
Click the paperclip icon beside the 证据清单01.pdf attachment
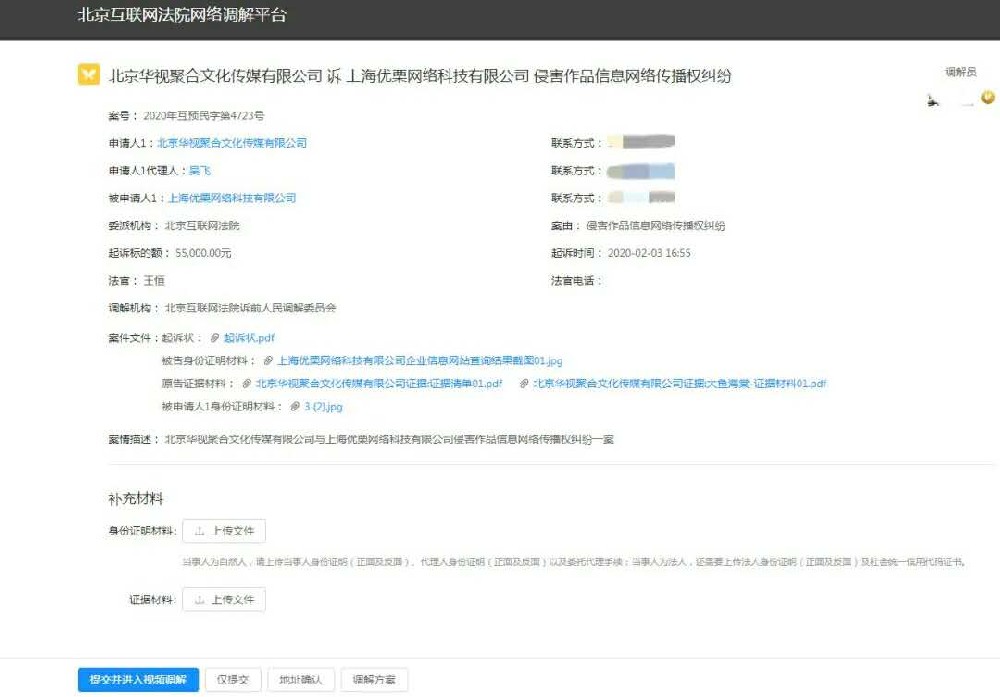pos(246,384)
